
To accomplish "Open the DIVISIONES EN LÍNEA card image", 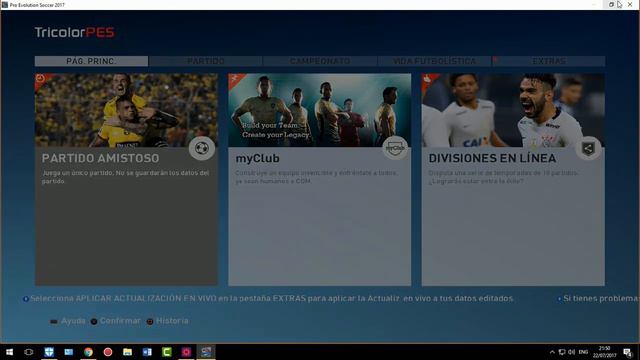I will [x=513, y=110].
